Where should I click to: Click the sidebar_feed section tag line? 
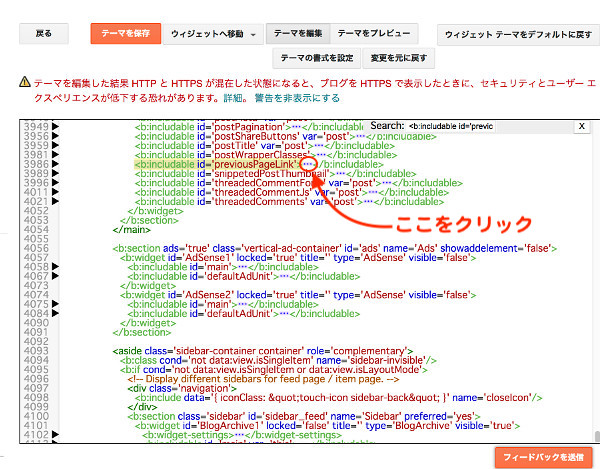[x=304, y=416]
